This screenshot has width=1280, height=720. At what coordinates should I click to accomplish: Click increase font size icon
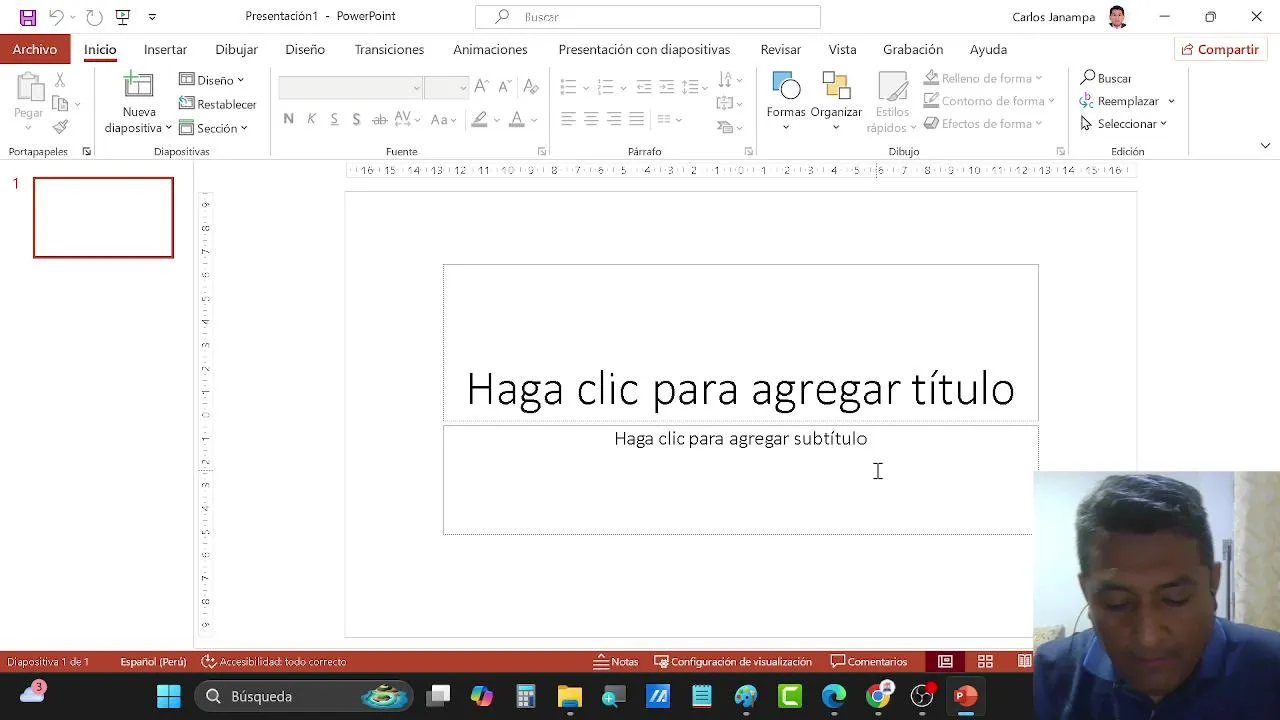[x=482, y=87]
